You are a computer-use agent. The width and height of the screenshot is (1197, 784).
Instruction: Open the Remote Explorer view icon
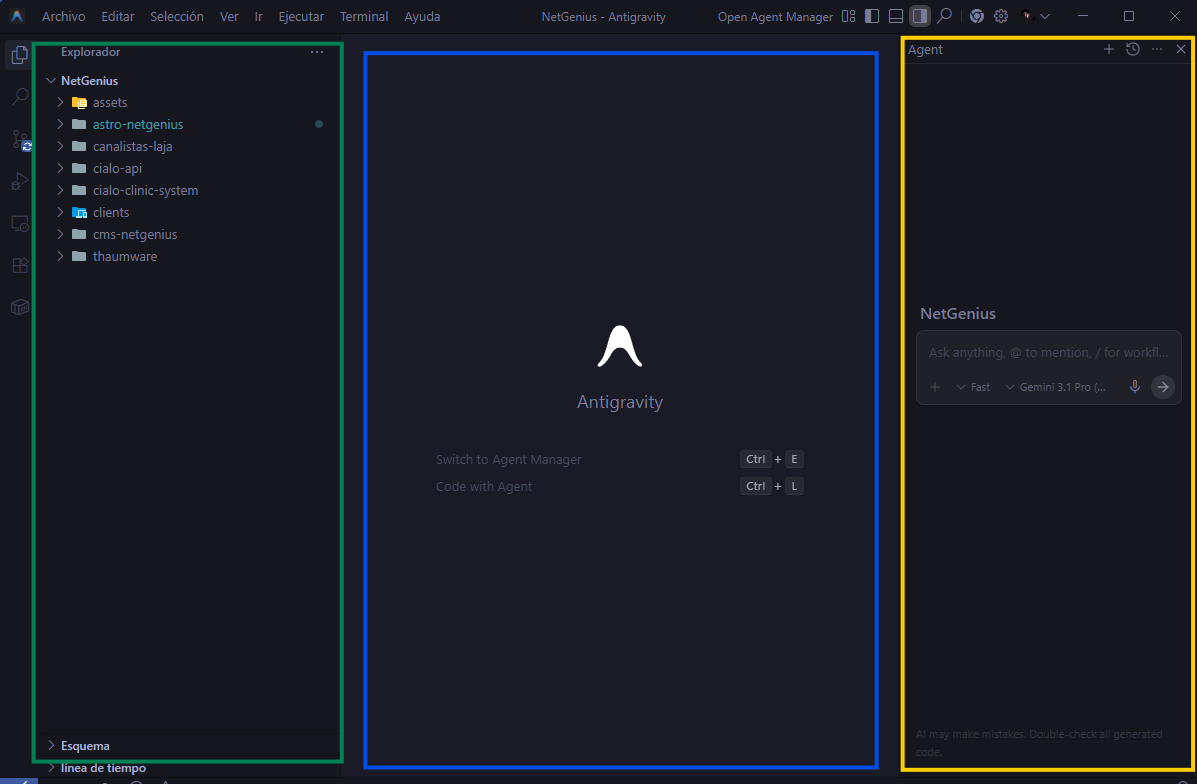[x=19, y=223]
